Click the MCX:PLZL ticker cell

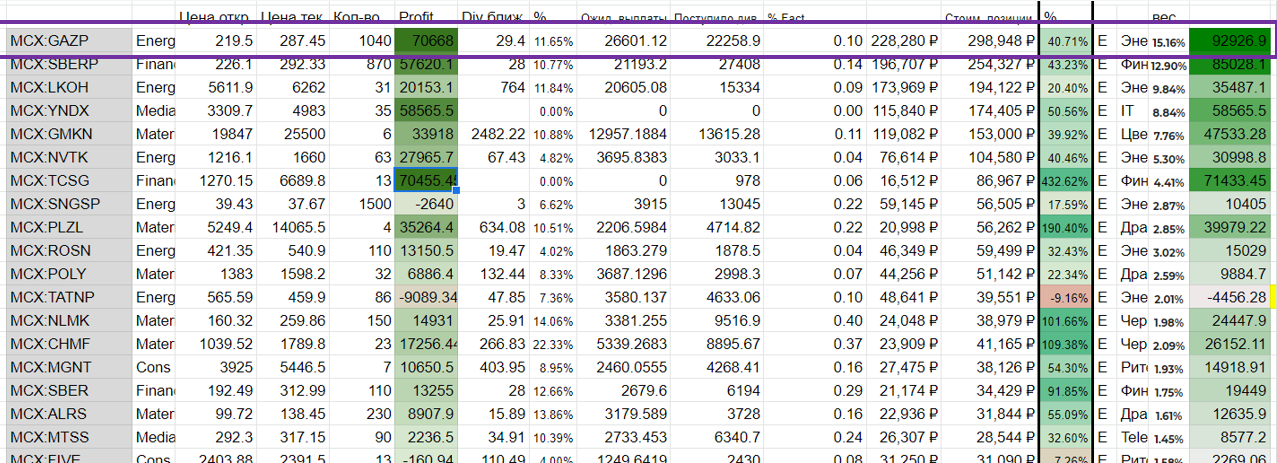coord(69,226)
